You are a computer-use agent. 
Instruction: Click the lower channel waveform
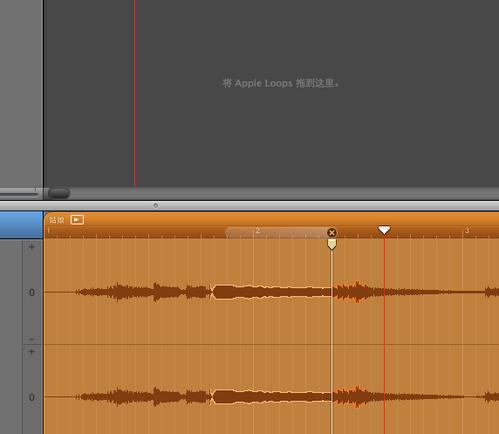point(272,397)
